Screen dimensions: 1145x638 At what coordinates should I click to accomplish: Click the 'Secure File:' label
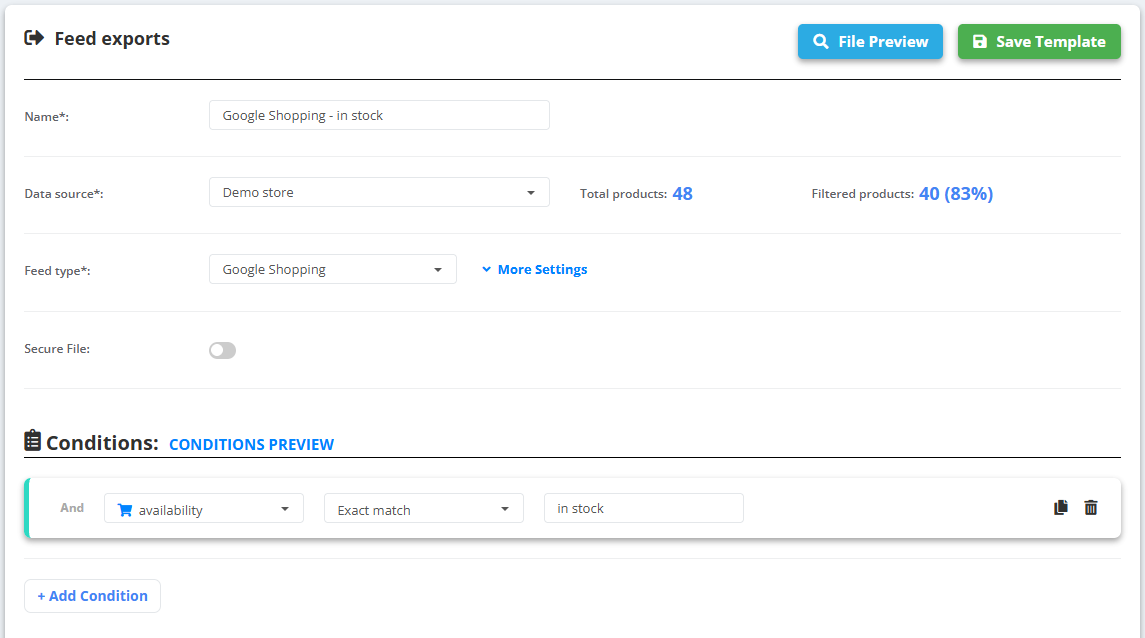coord(57,349)
